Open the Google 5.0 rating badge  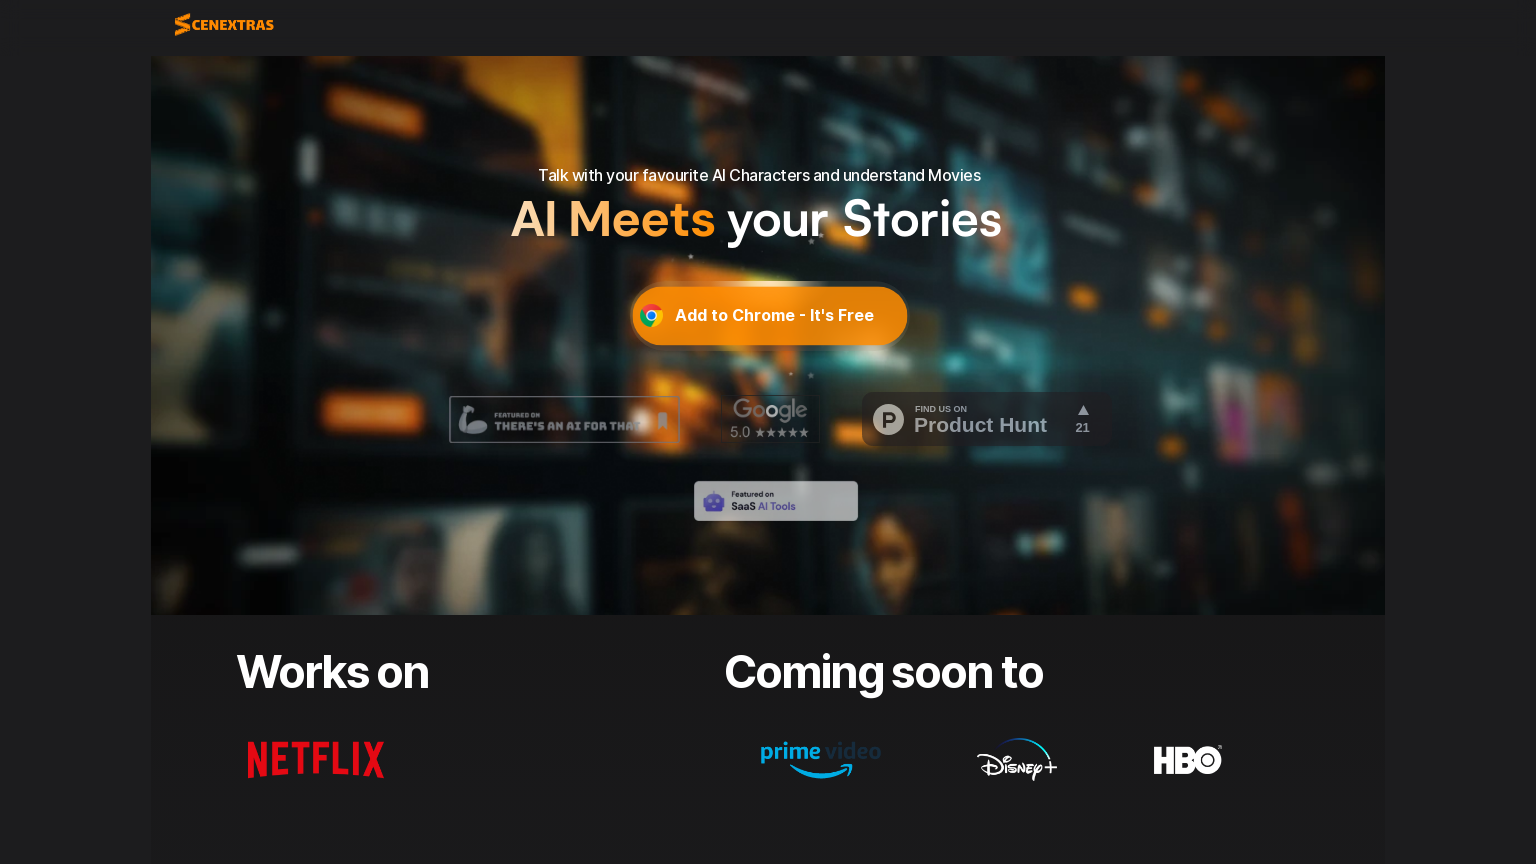tap(770, 419)
